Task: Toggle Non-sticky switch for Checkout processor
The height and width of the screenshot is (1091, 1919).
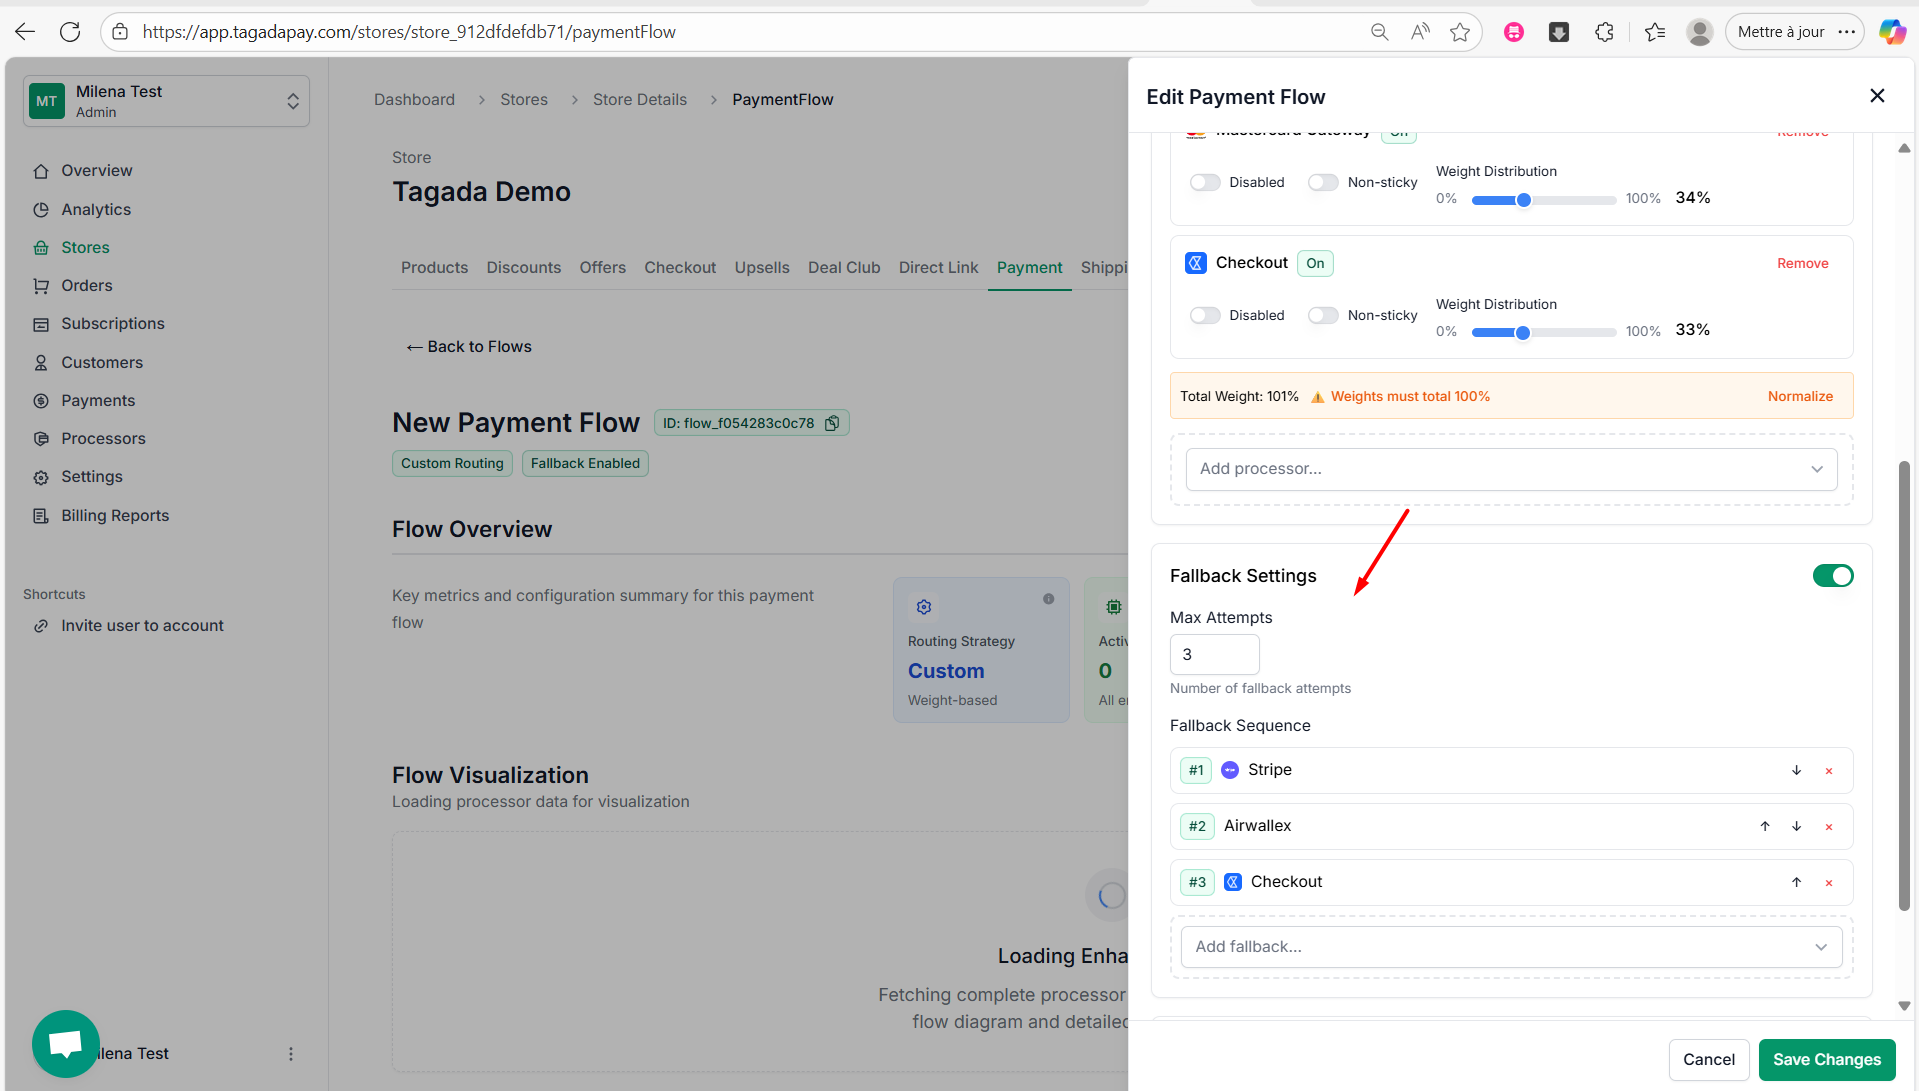Action: click(x=1323, y=315)
